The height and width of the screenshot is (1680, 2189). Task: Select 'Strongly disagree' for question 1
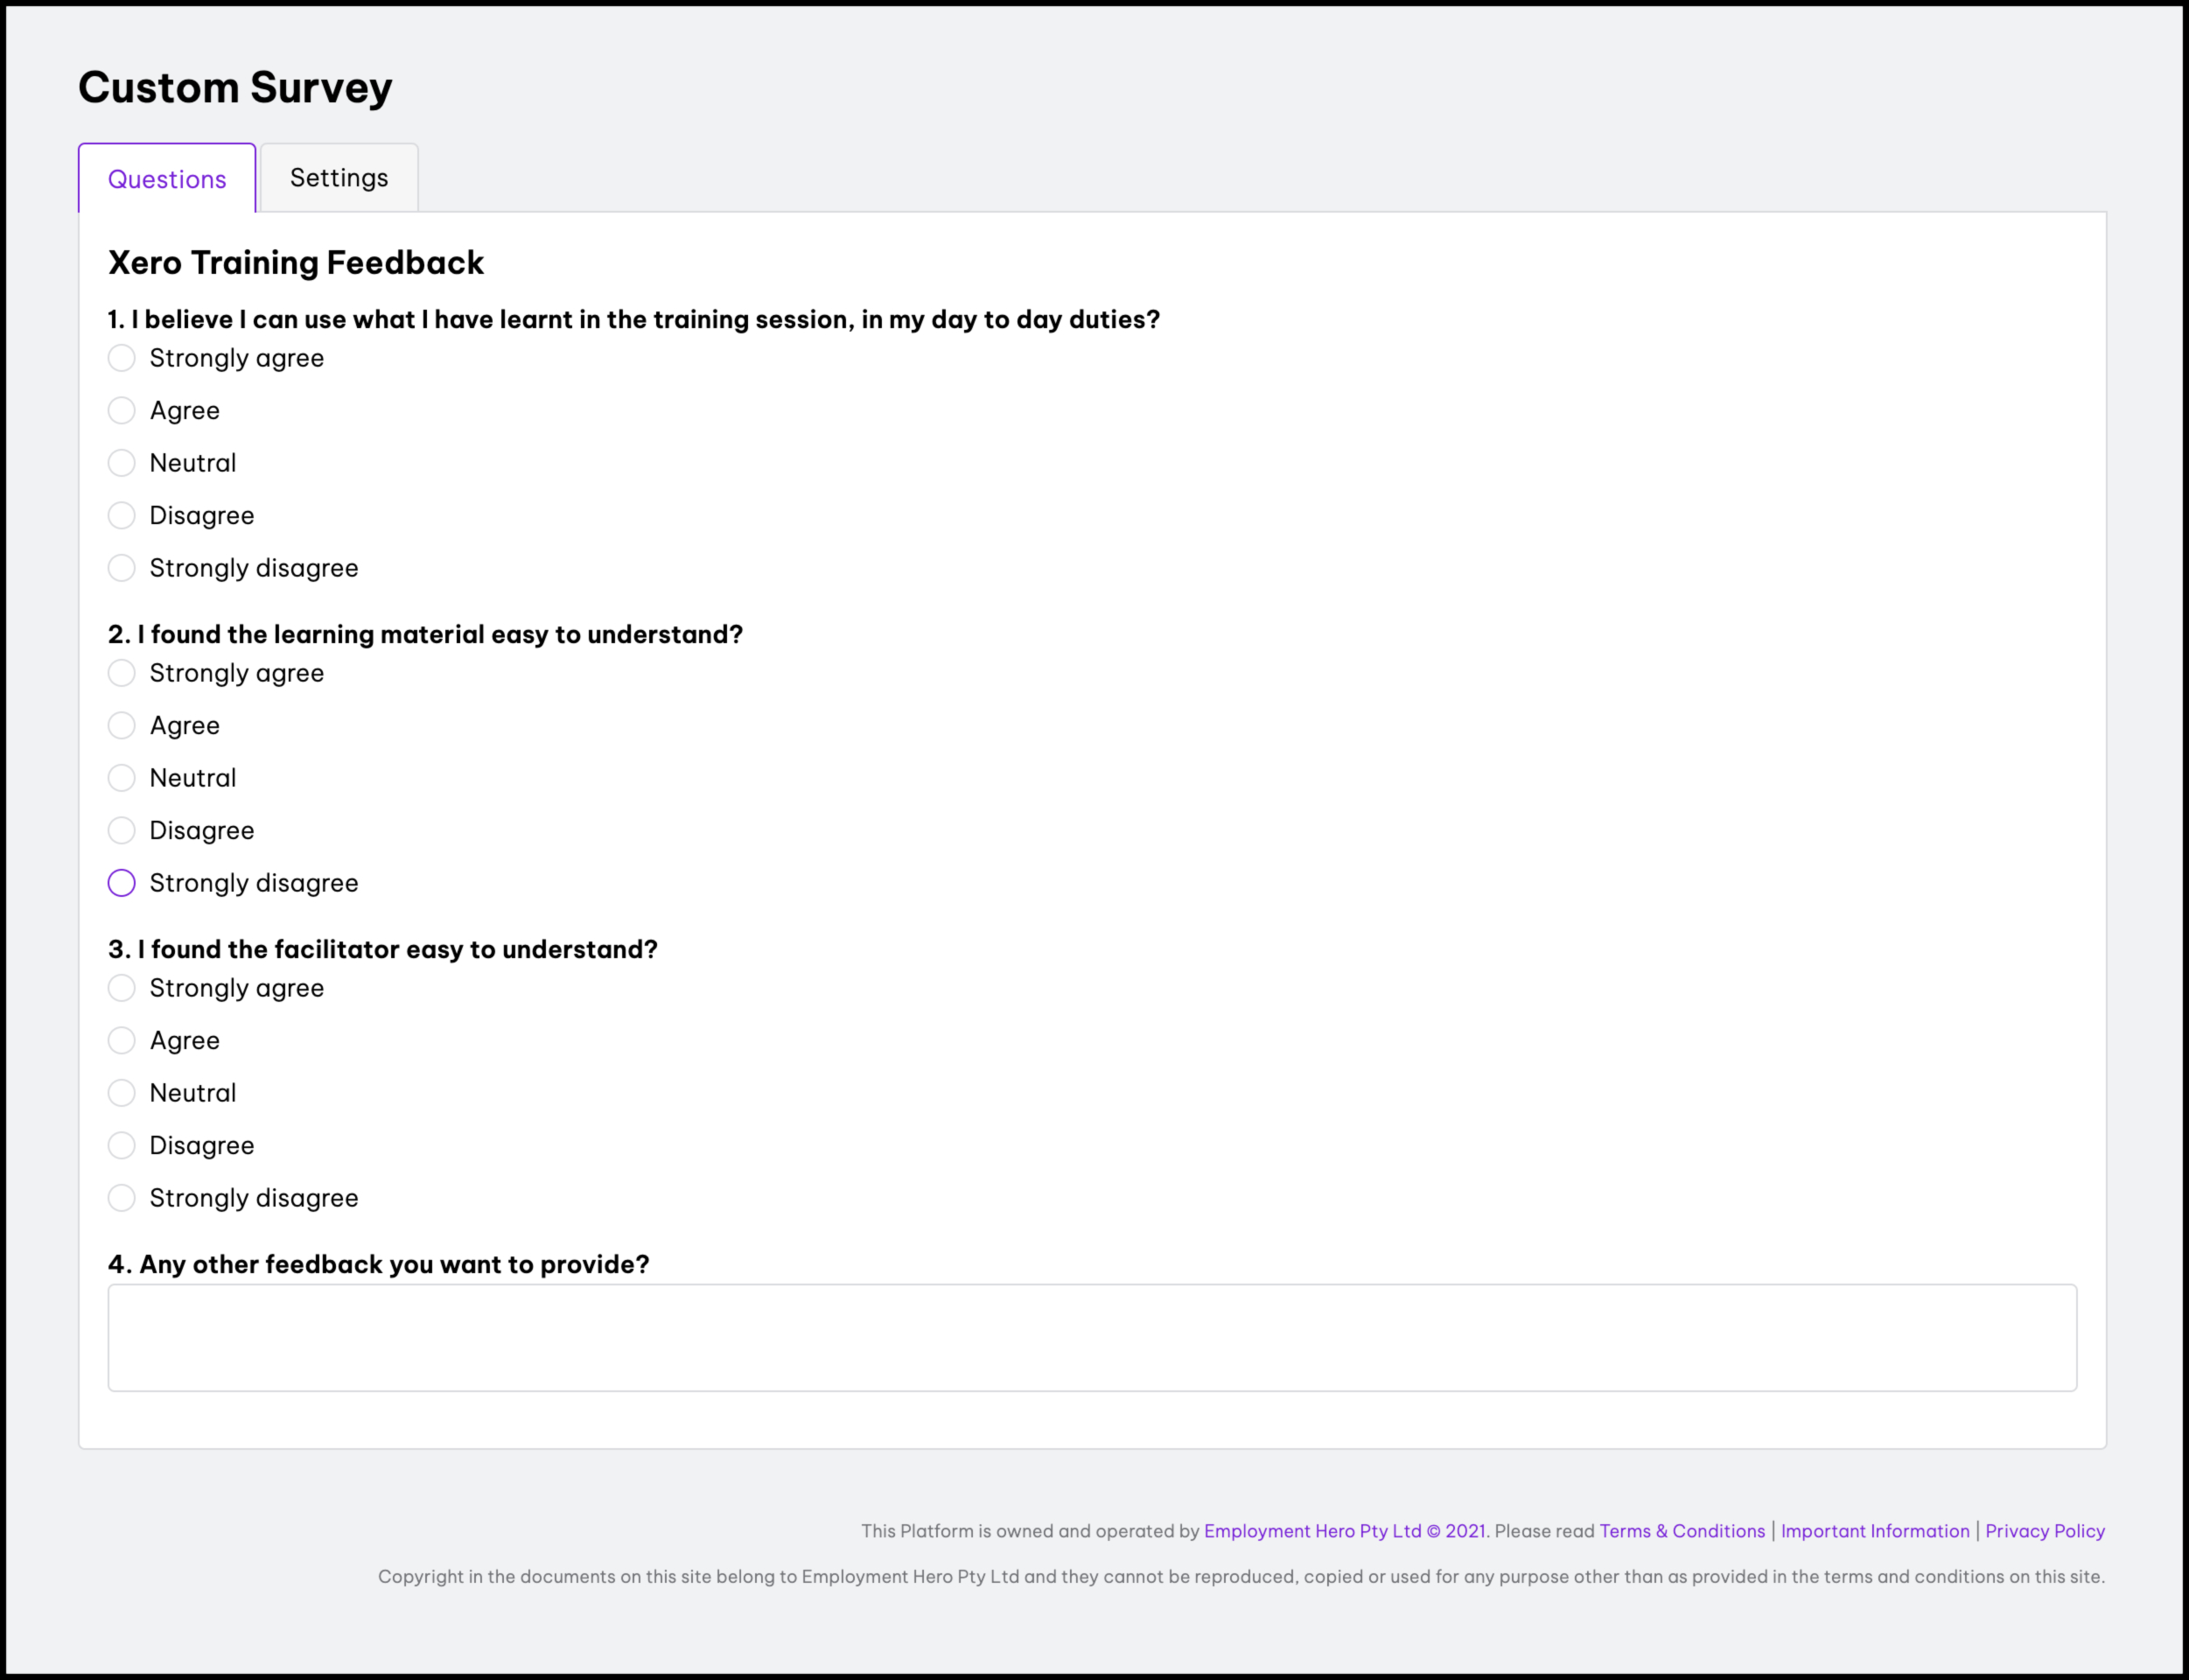pyautogui.click(x=121, y=568)
